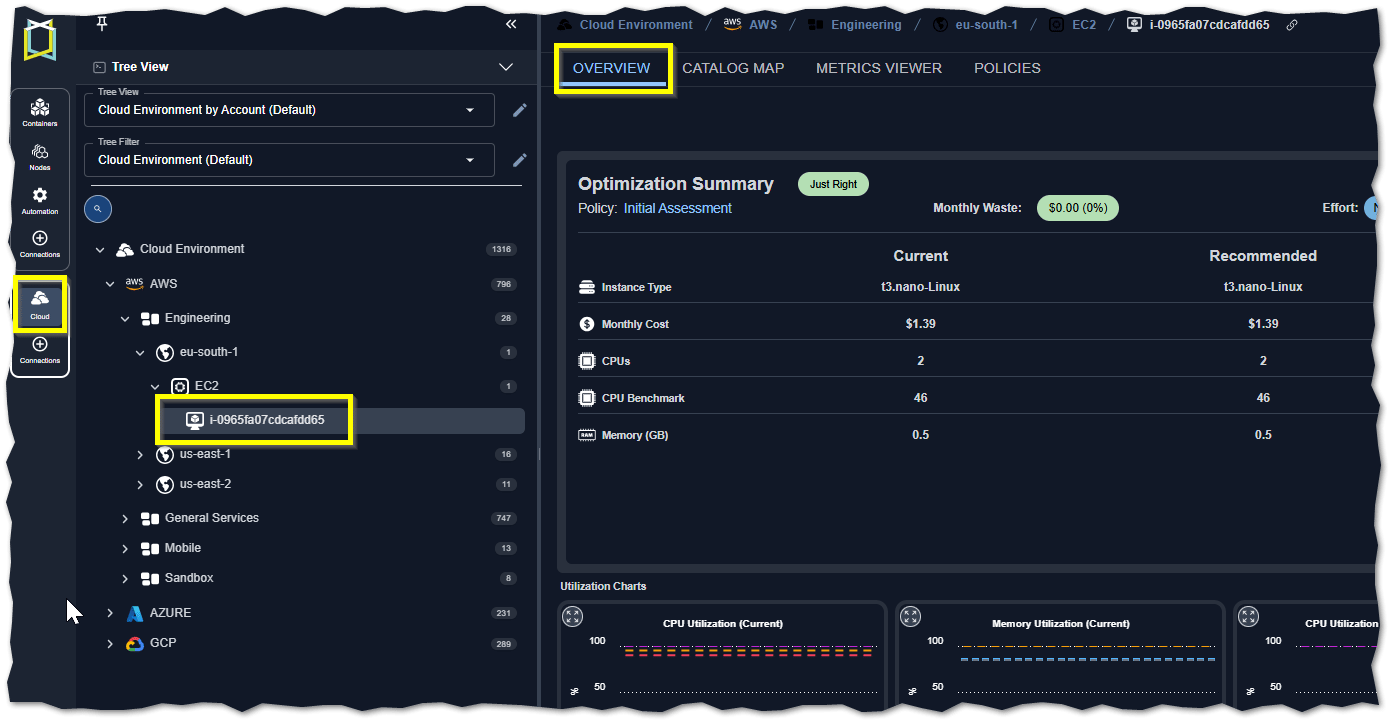Expand the GCP tree node

[x=110, y=644]
